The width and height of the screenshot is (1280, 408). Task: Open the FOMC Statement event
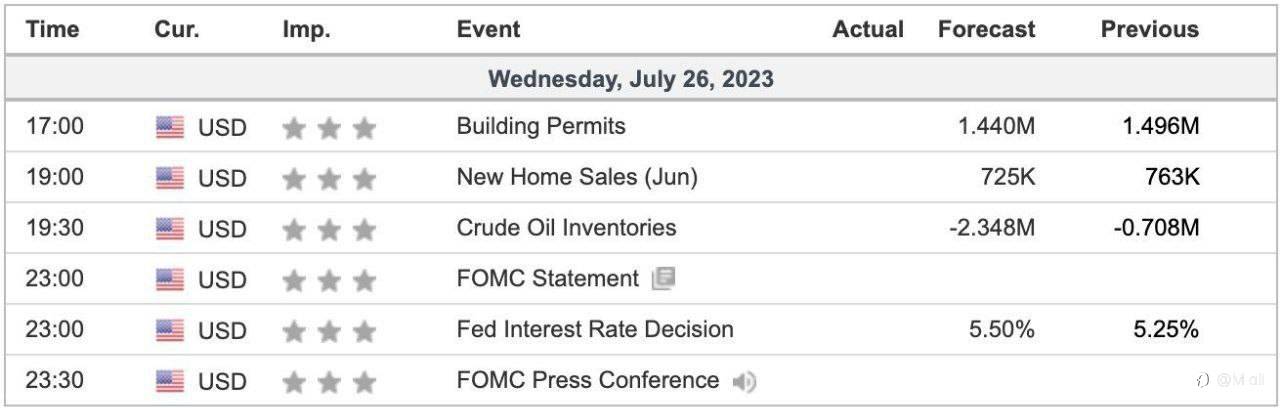coord(547,279)
